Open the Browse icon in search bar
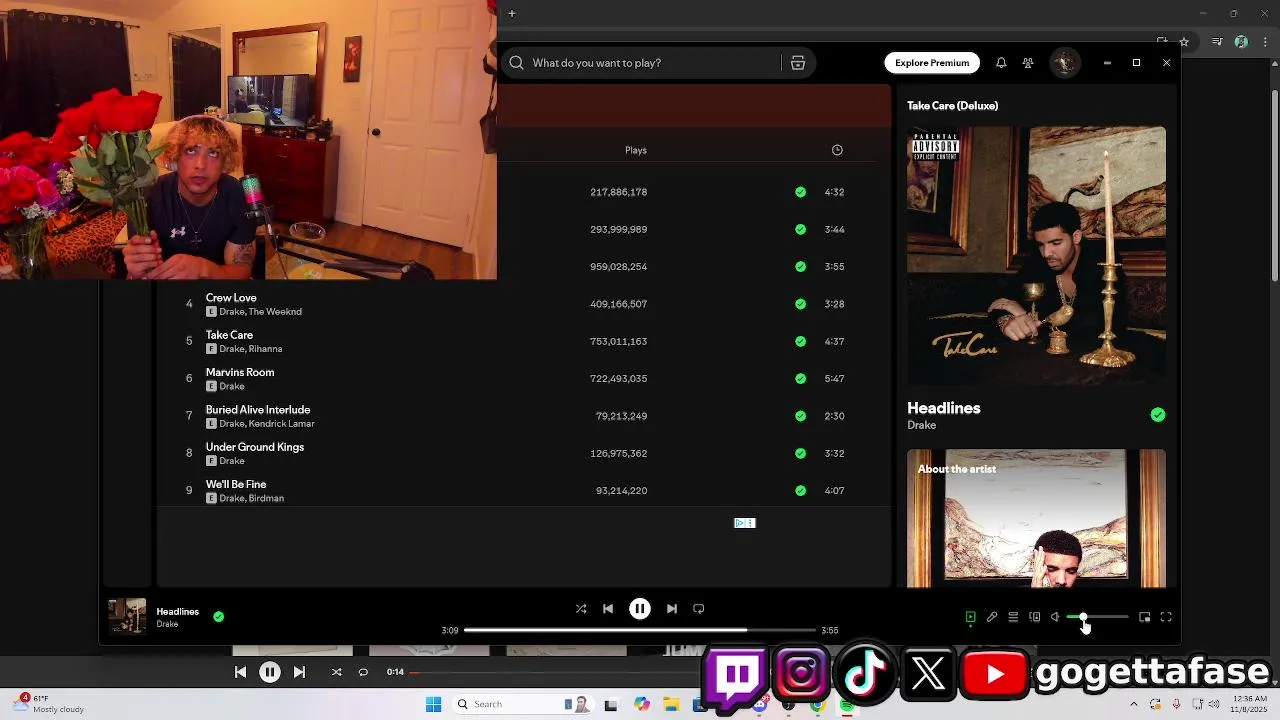Viewport: 1280px width, 720px height. coord(798,63)
